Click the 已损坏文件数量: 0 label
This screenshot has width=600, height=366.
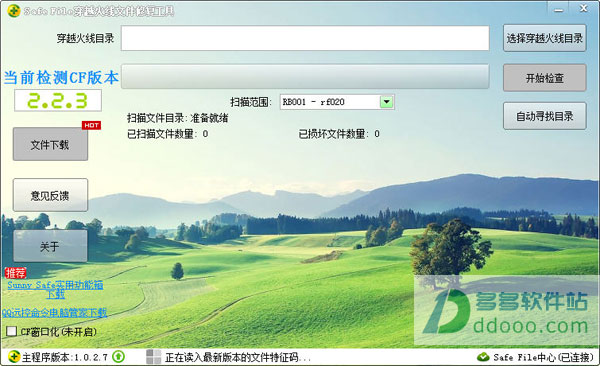[339, 134]
